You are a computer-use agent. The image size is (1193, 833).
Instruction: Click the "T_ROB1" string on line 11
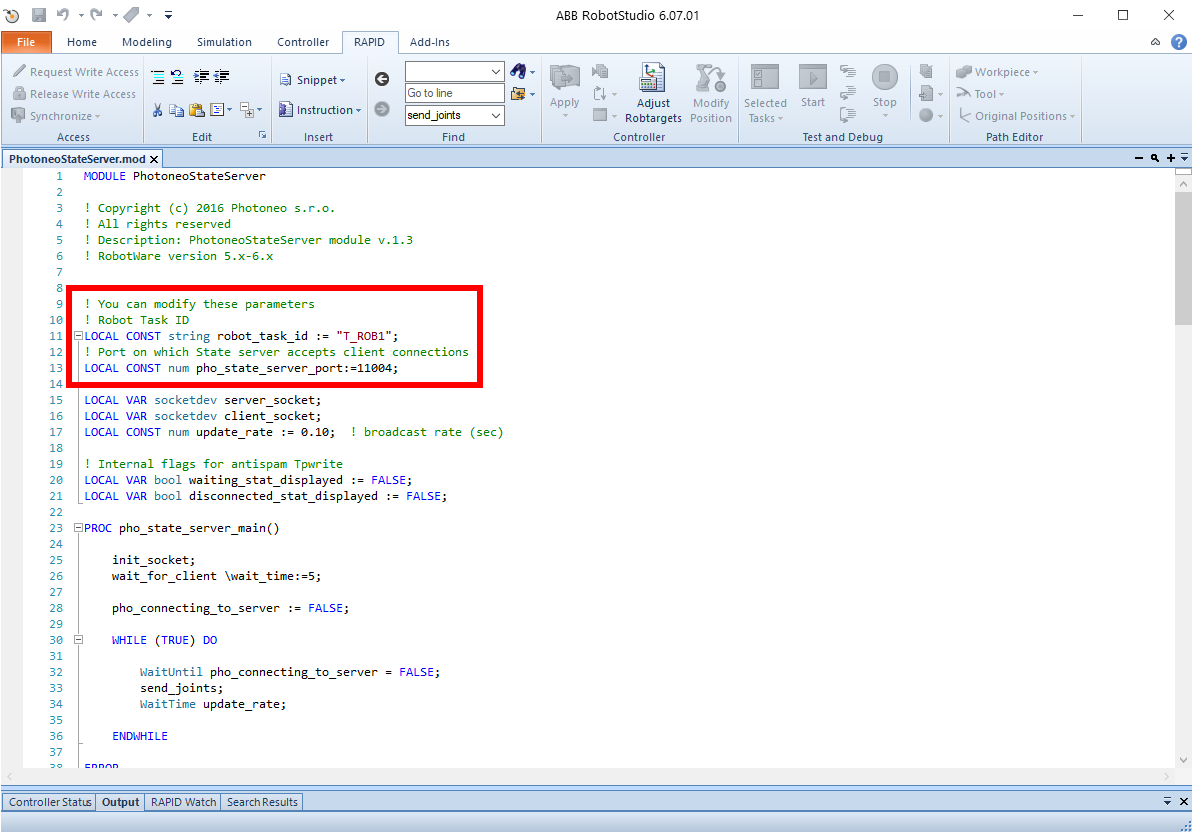(x=364, y=335)
